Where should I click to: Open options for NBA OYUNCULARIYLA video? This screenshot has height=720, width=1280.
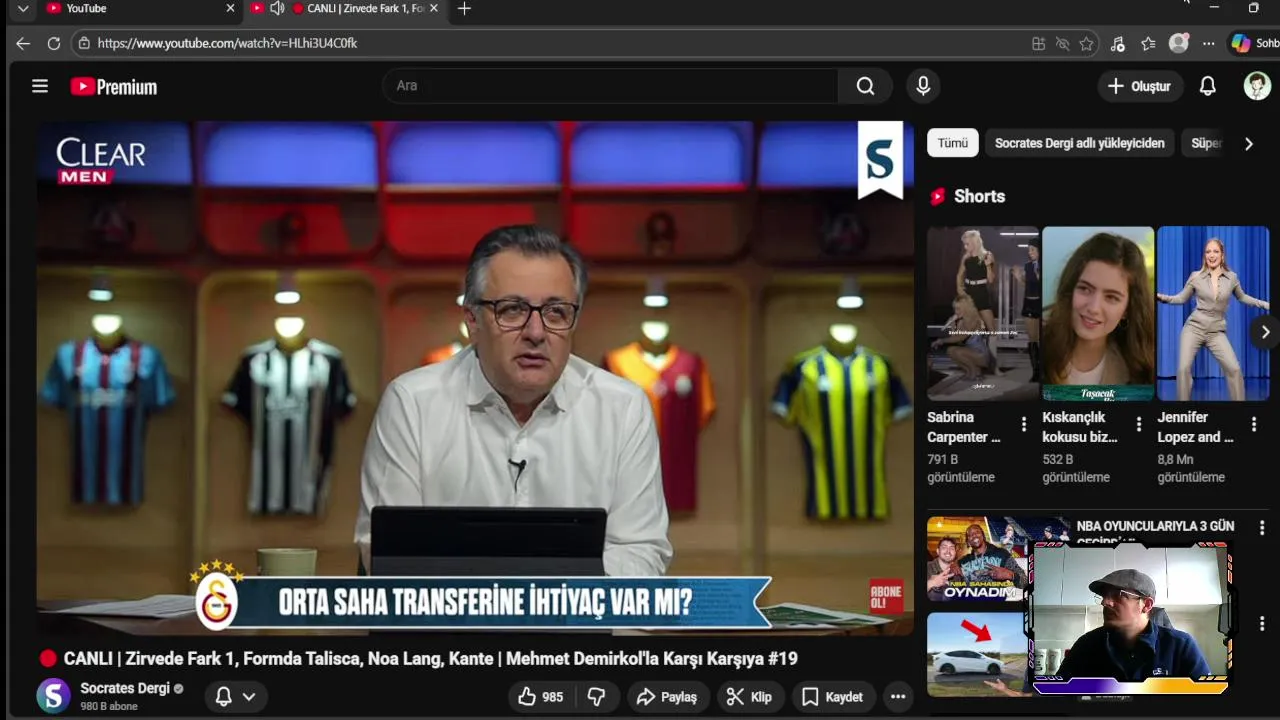coord(1262,527)
